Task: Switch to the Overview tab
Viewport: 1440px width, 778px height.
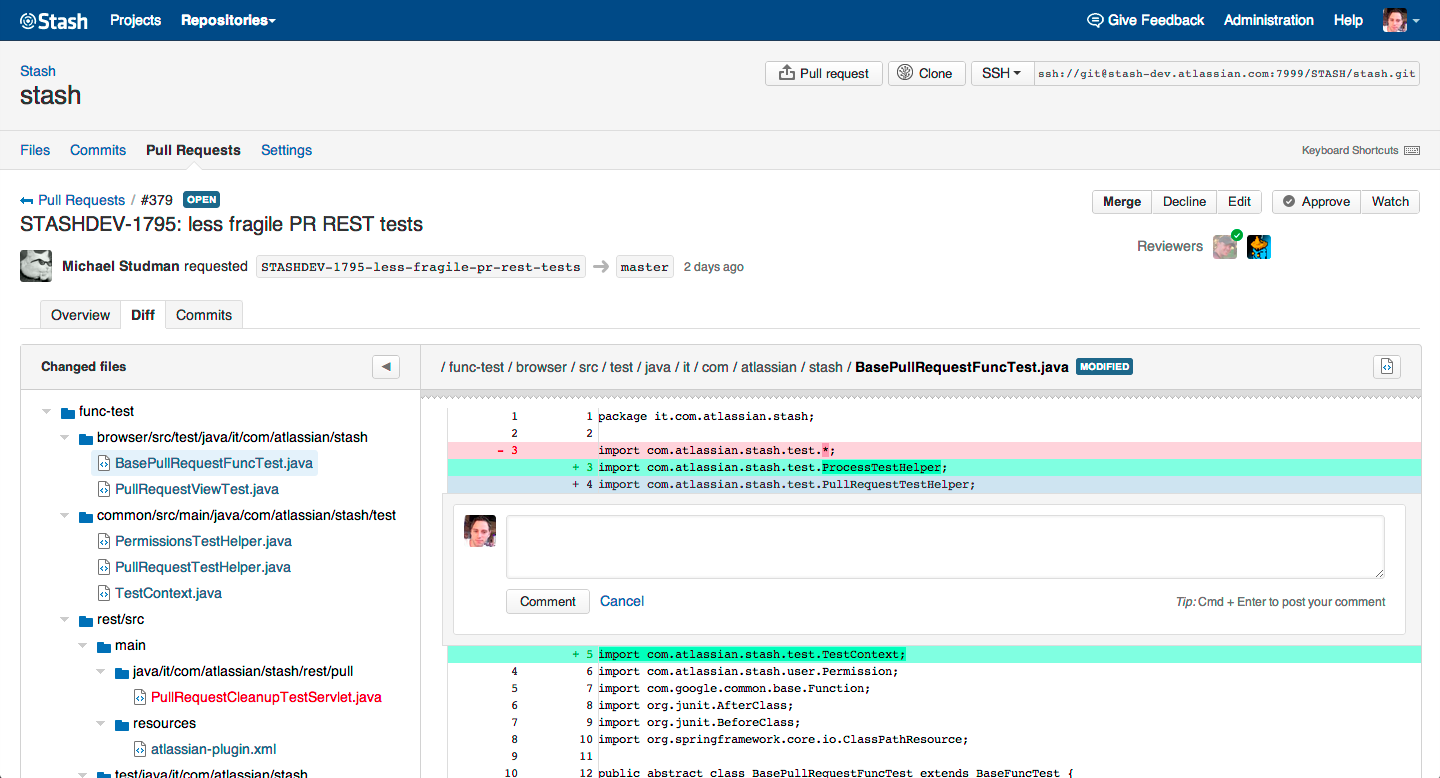Action: tap(80, 315)
